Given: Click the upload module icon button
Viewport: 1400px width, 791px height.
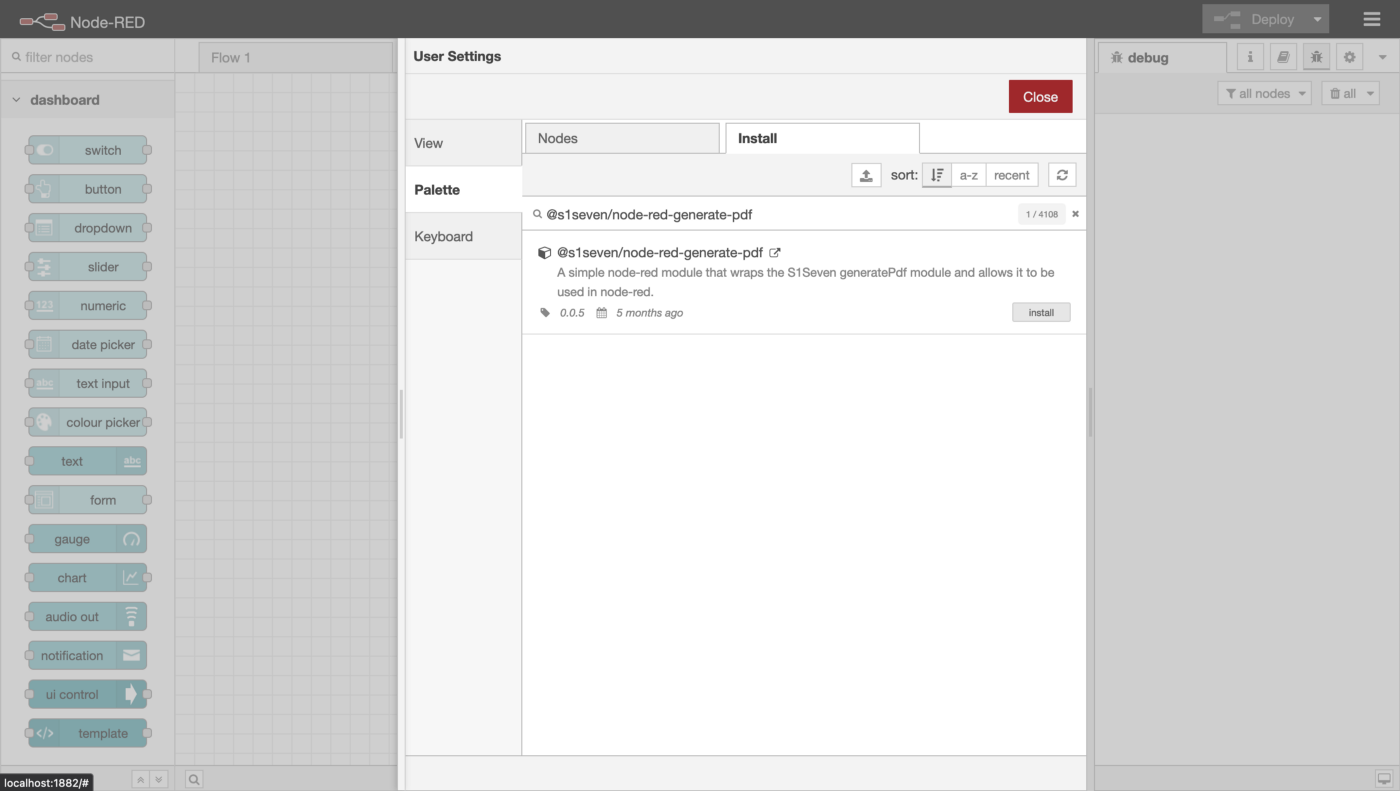Looking at the screenshot, I should pos(866,175).
